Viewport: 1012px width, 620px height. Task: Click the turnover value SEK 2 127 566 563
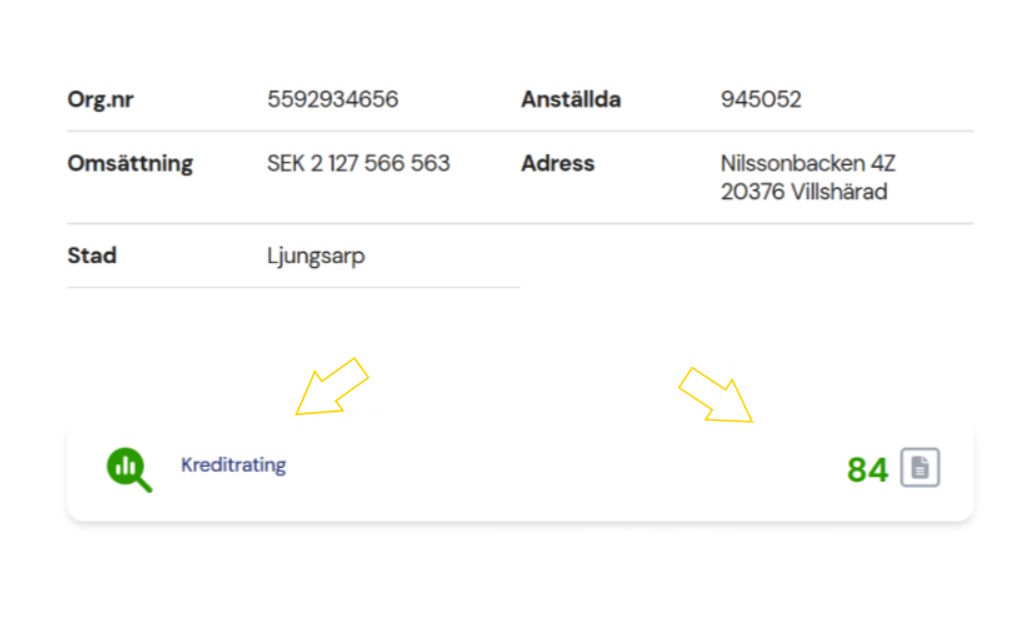point(358,163)
